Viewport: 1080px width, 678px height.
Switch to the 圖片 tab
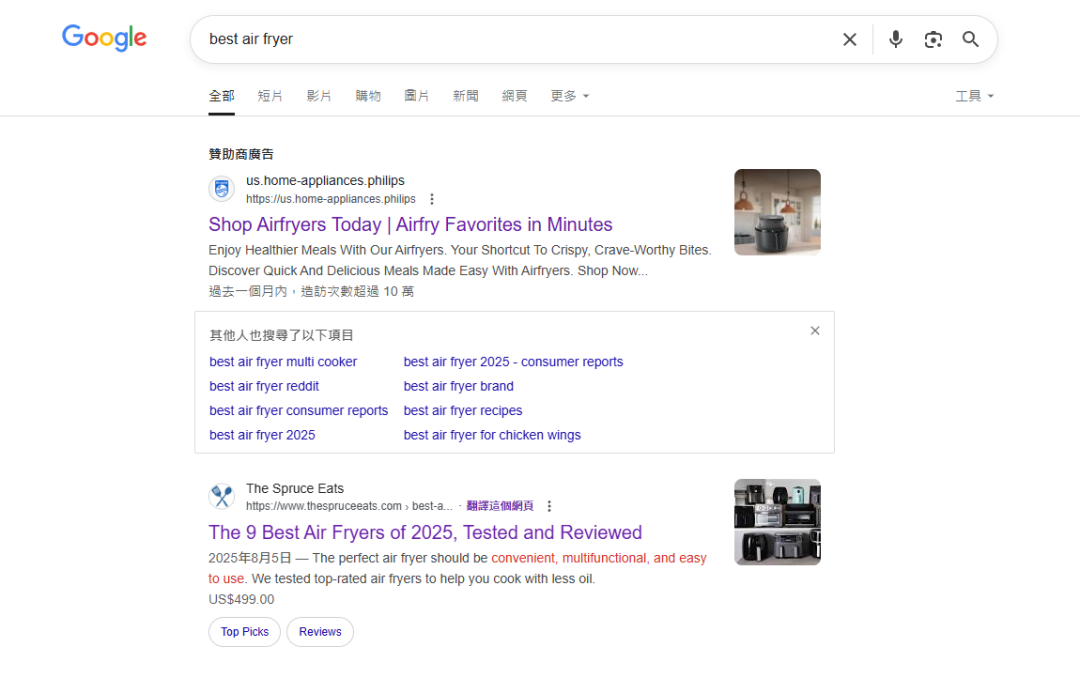[x=417, y=95]
